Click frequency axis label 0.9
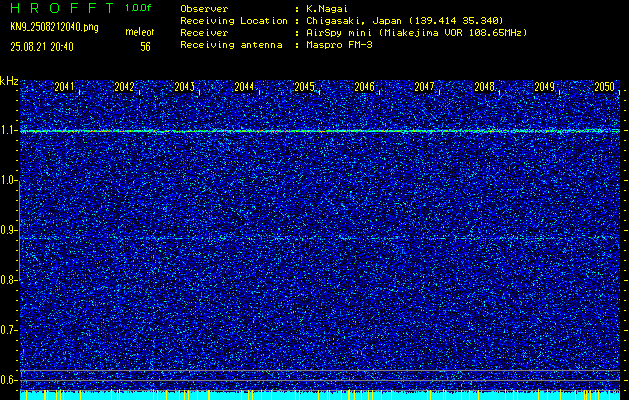The image size is (629, 400). 7,230
